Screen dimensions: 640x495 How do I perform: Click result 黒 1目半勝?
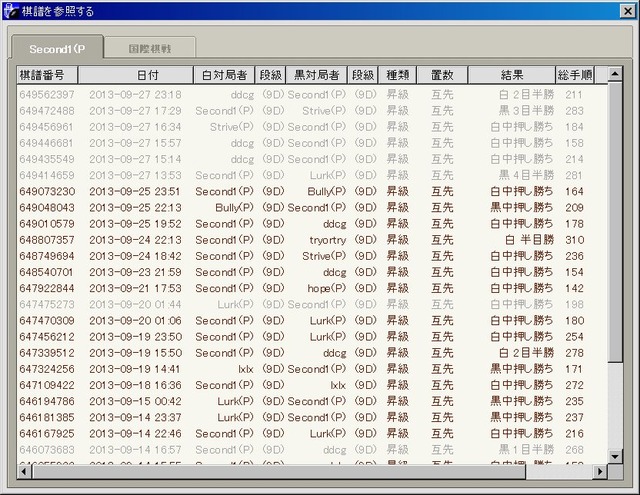tap(526, 450)
